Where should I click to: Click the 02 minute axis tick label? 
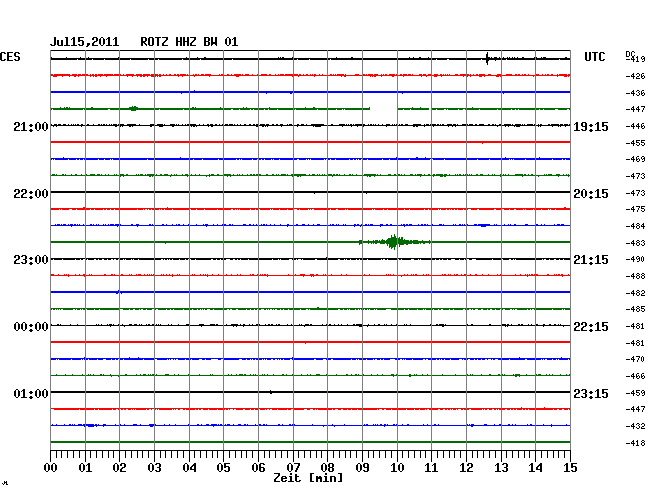(x=119, y=468)
